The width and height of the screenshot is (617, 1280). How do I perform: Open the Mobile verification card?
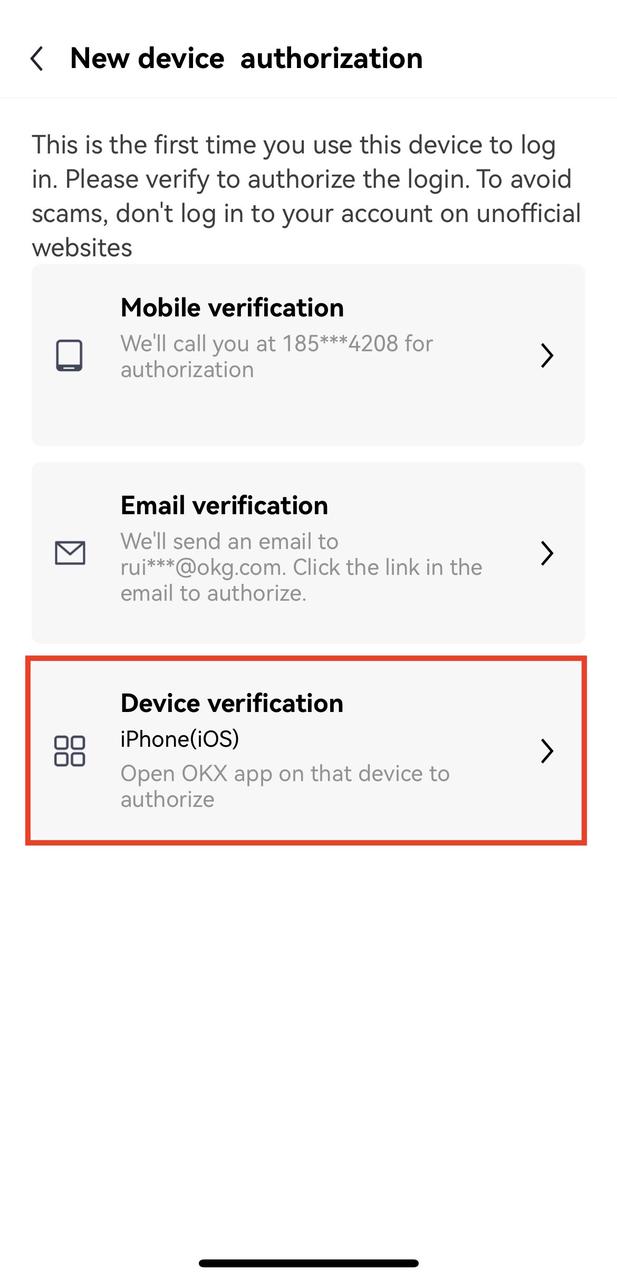pyautogui.click(x=308, y=355)
